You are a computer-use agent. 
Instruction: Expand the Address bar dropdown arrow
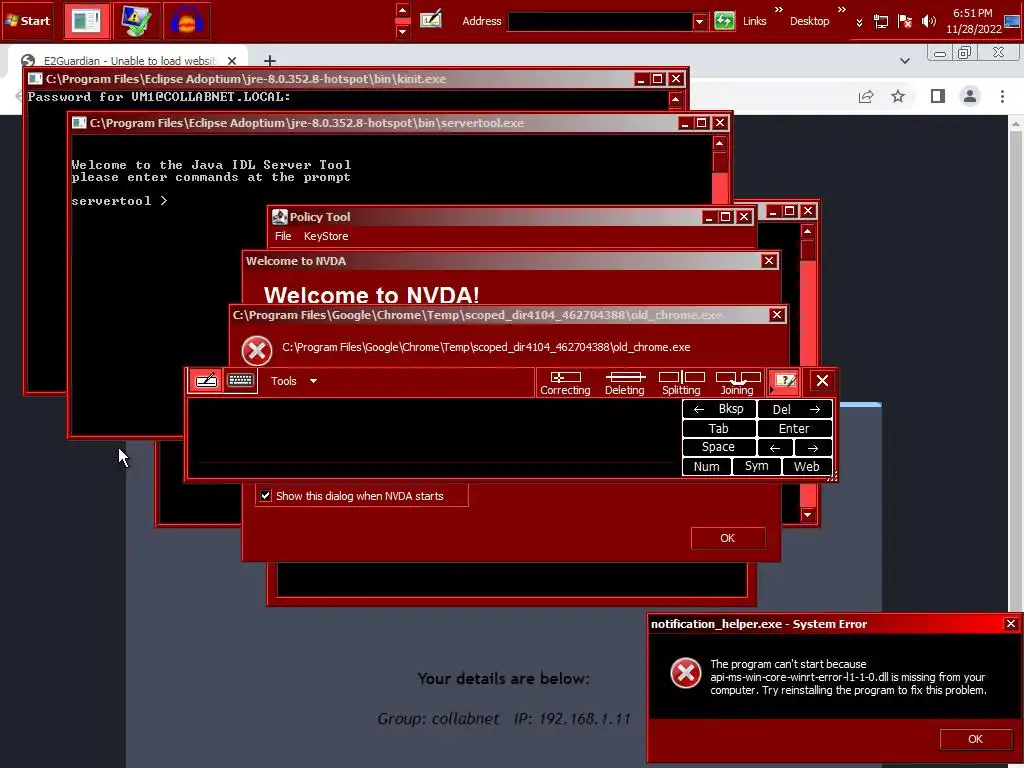(x=699, y=21)
